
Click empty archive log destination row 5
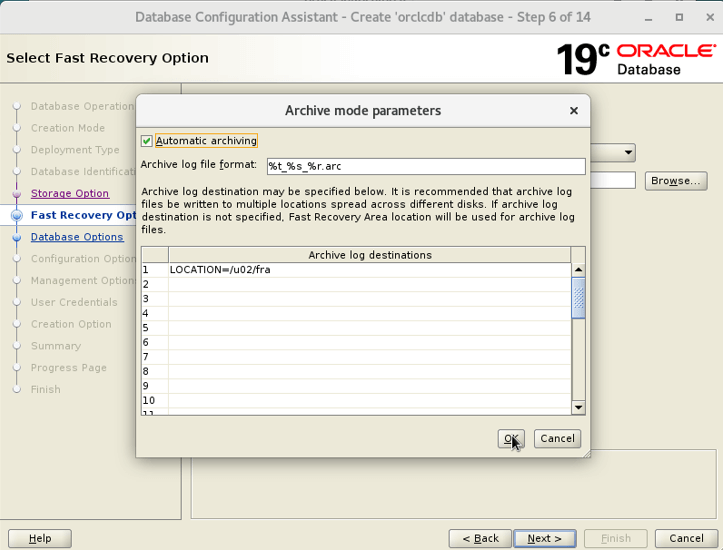click(x=368, y=328)
